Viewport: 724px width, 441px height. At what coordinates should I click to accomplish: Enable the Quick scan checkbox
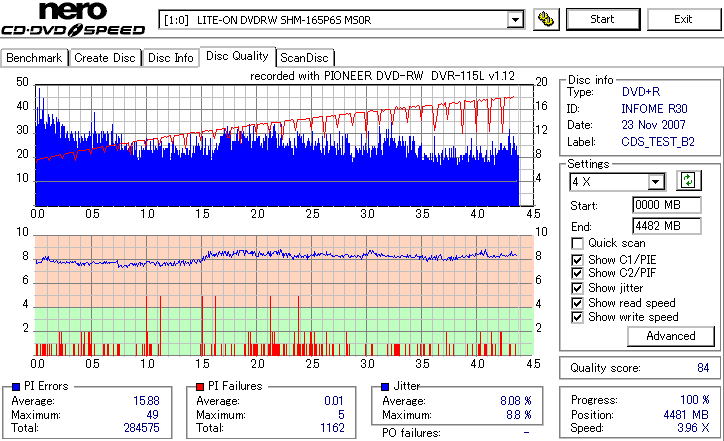(x=577, y=243)
